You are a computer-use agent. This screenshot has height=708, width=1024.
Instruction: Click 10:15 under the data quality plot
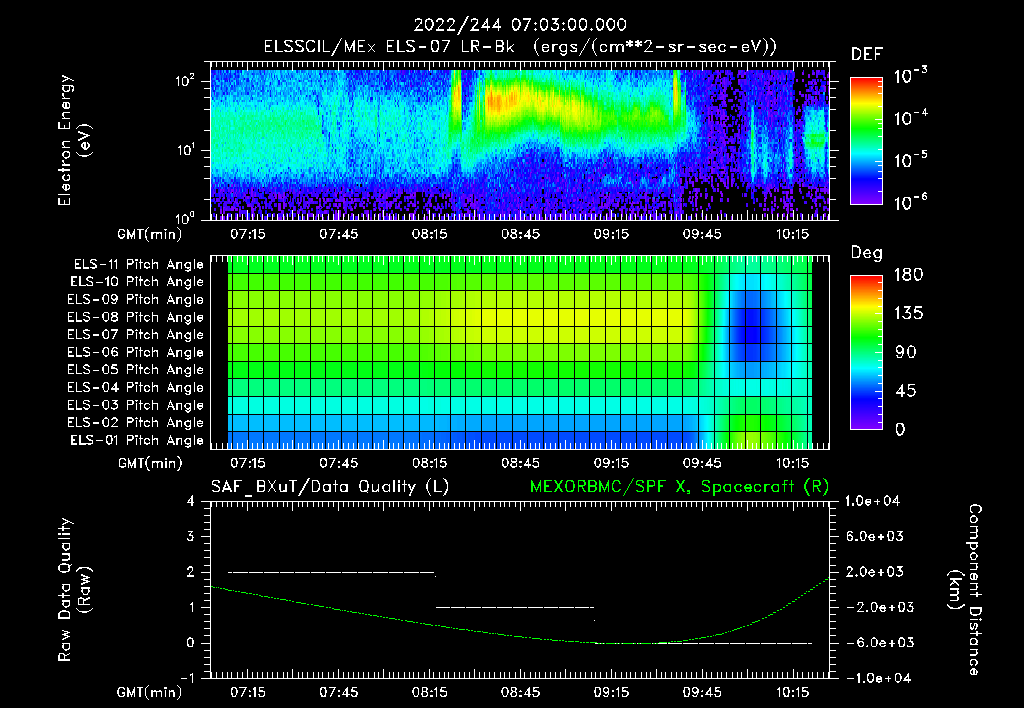coord(792,692)
